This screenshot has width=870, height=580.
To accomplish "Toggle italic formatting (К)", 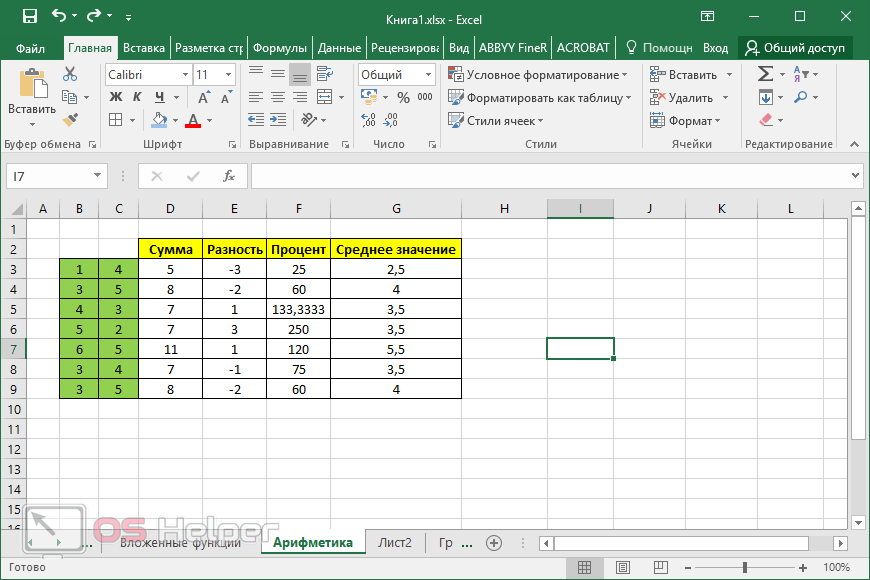I will point(136,97).
